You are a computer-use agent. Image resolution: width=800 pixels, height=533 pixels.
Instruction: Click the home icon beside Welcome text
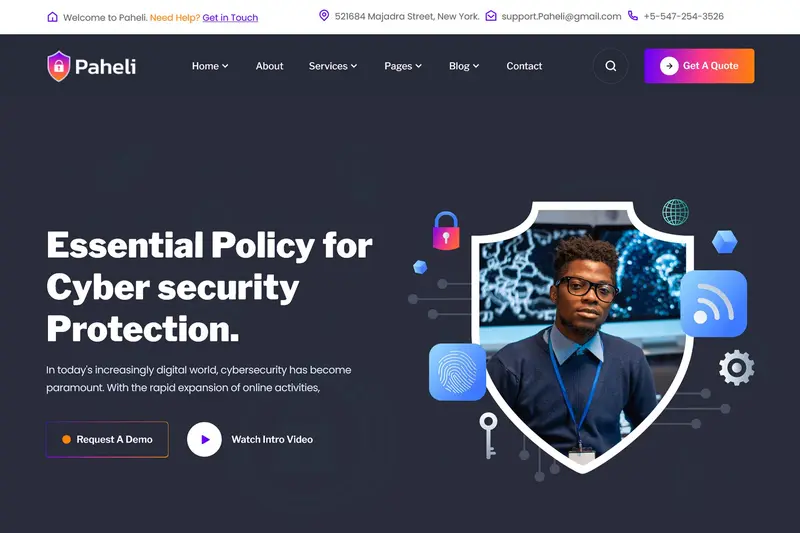click(x=53, y=17)
